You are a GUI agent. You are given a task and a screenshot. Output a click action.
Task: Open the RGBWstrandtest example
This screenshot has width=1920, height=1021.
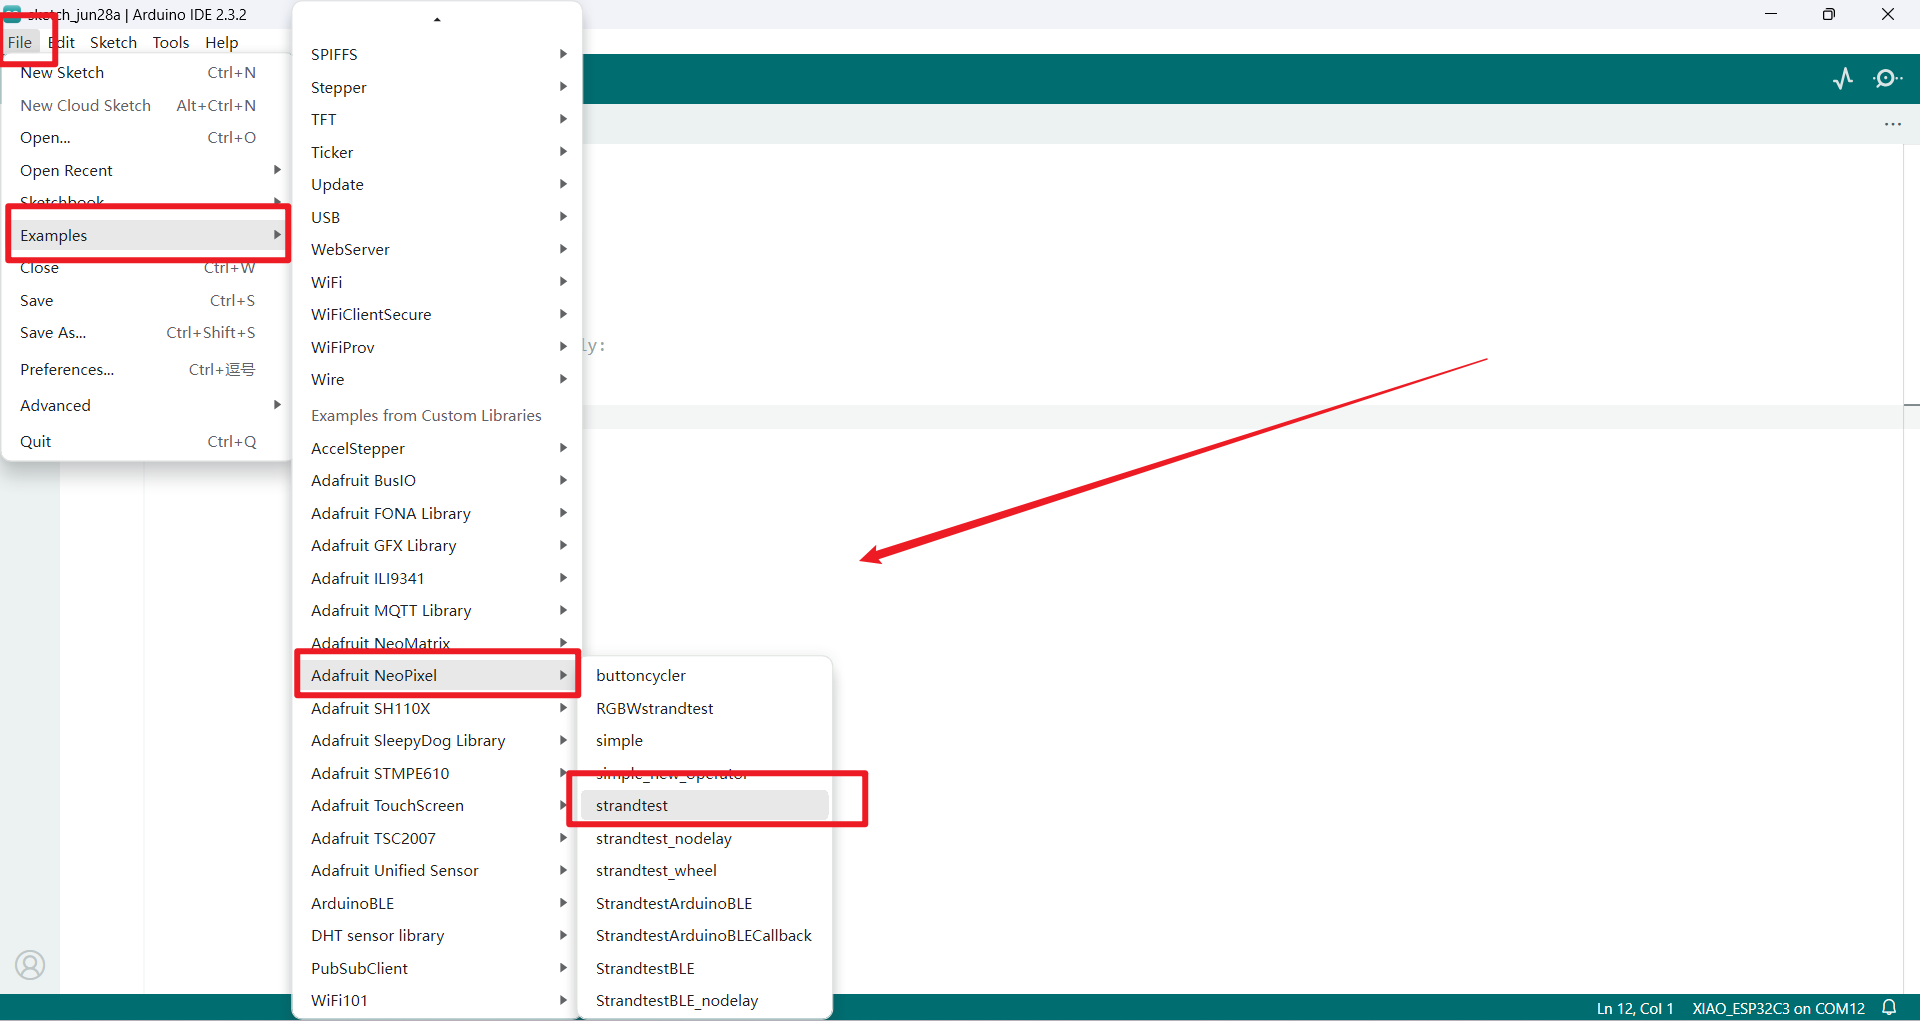[x=705, y=708]
